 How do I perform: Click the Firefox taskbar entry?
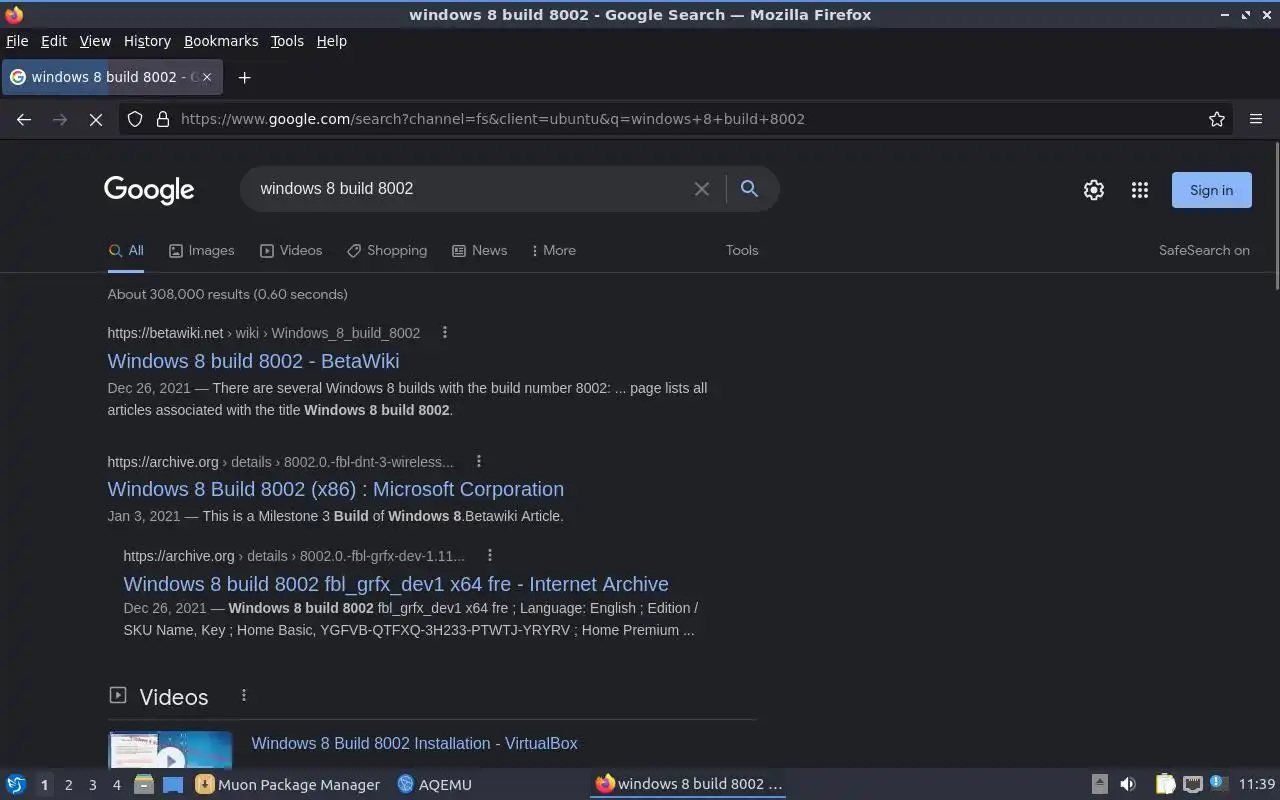[689, 784]
